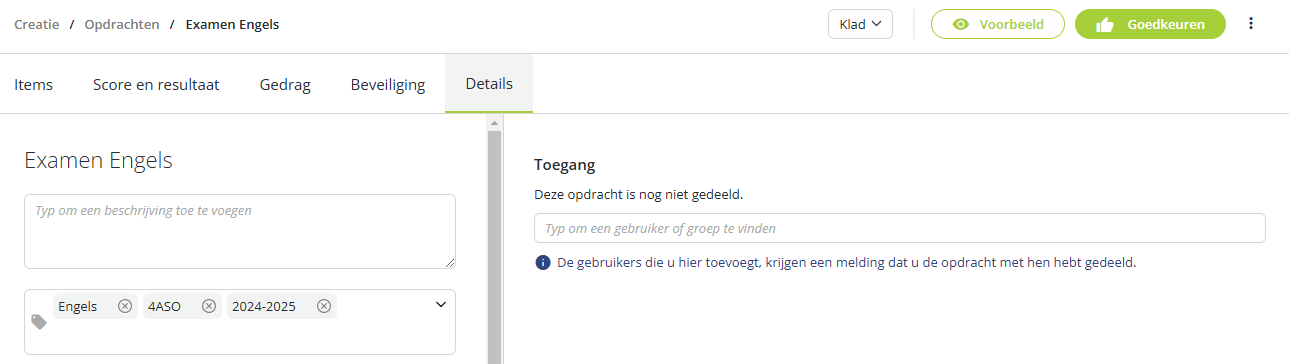This screenshot has width=1289, height=364.
Task: Open the Klad status dropdown
Action: [860, 24]
